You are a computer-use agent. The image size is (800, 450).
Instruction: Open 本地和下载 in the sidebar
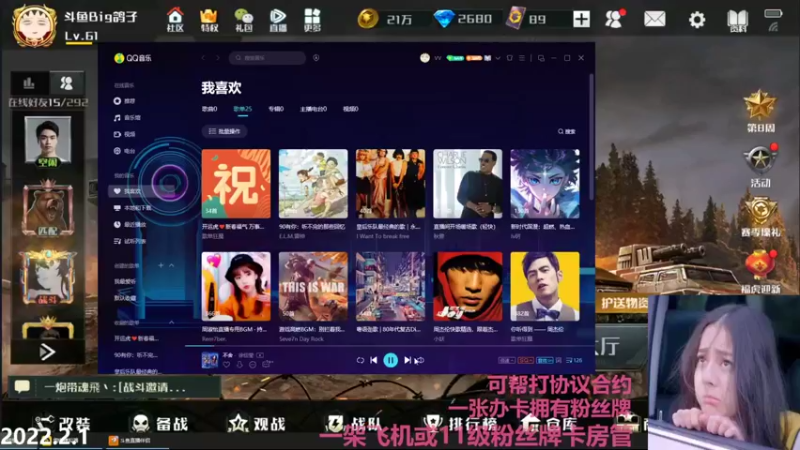[133, 208]
